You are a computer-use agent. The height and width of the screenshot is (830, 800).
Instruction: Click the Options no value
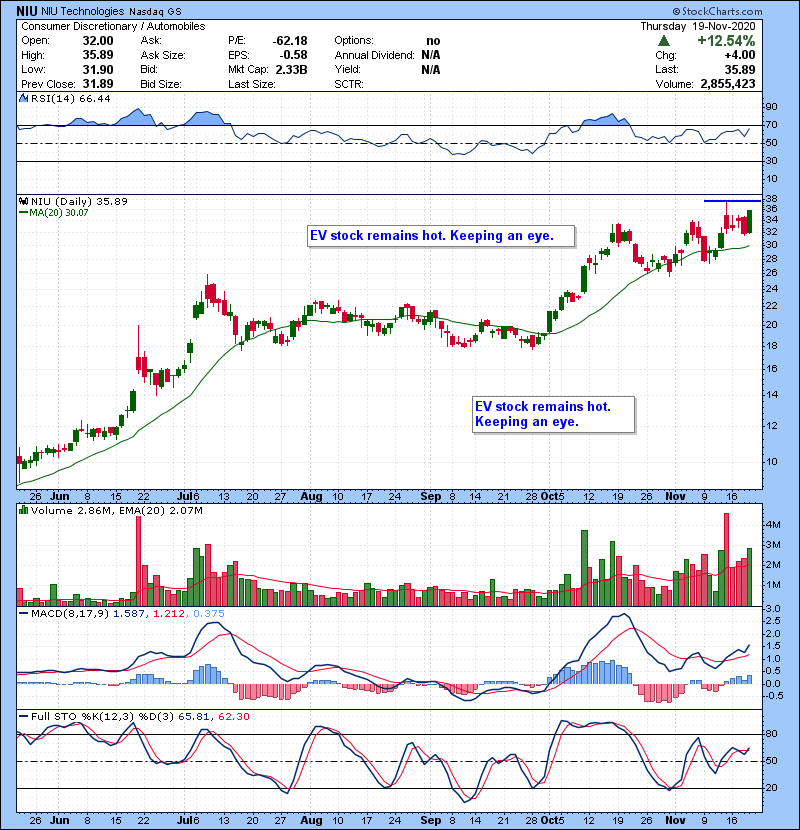coord(433,41)
